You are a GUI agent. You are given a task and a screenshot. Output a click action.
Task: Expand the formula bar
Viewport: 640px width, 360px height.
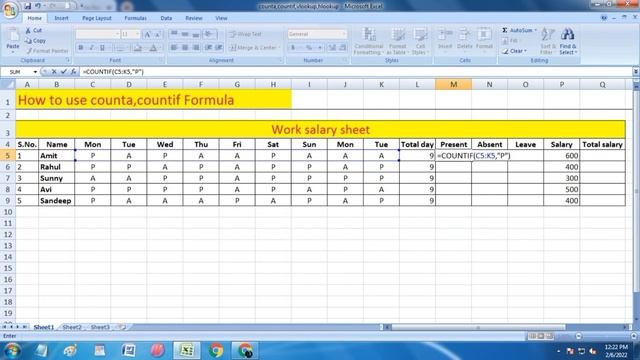point(636,72)
